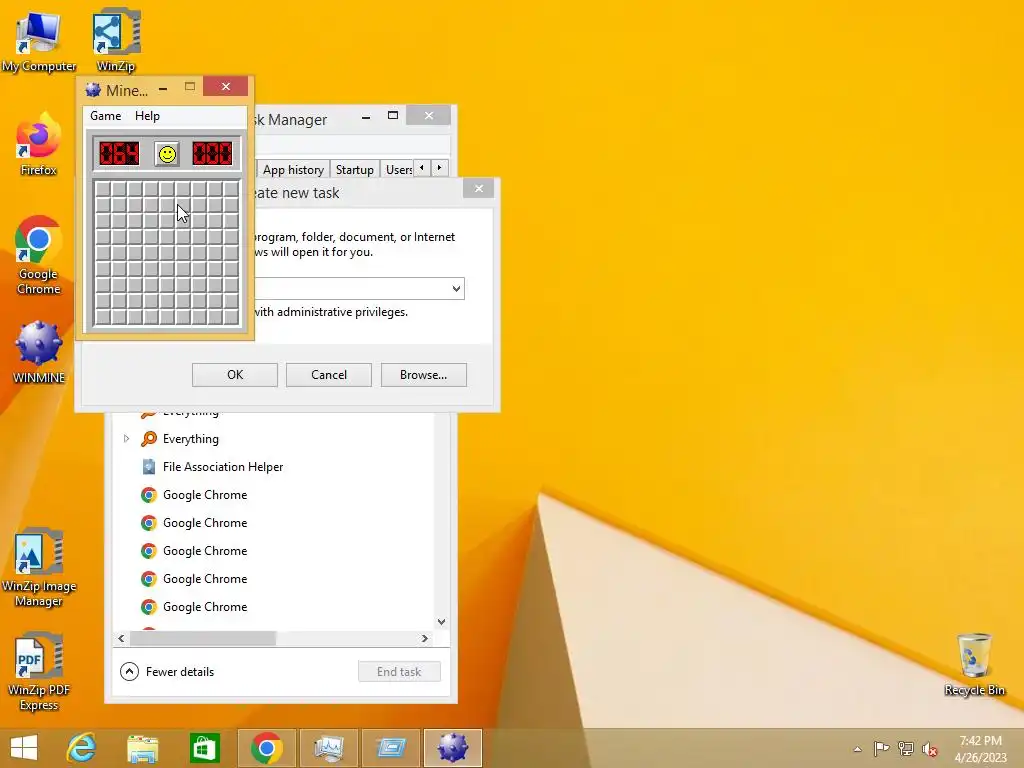Select WinZip PDF Express desktop icon

coord(39,672)
